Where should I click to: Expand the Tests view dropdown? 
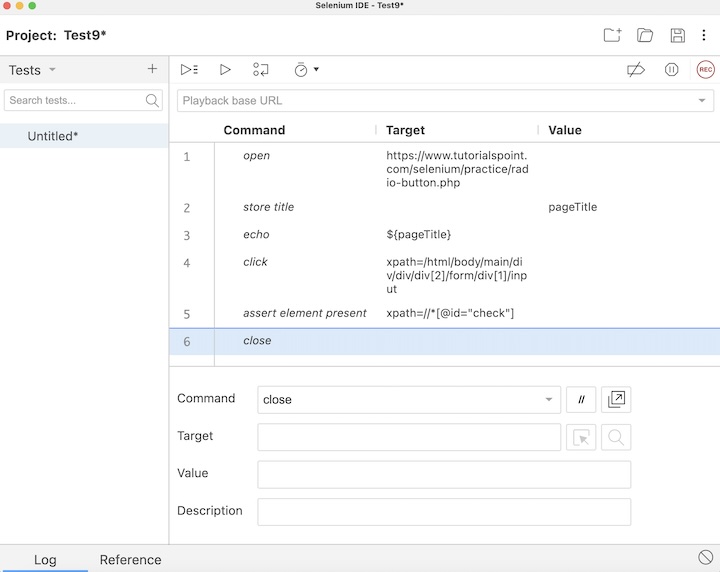pyautogui.click(x=52, y=70)
